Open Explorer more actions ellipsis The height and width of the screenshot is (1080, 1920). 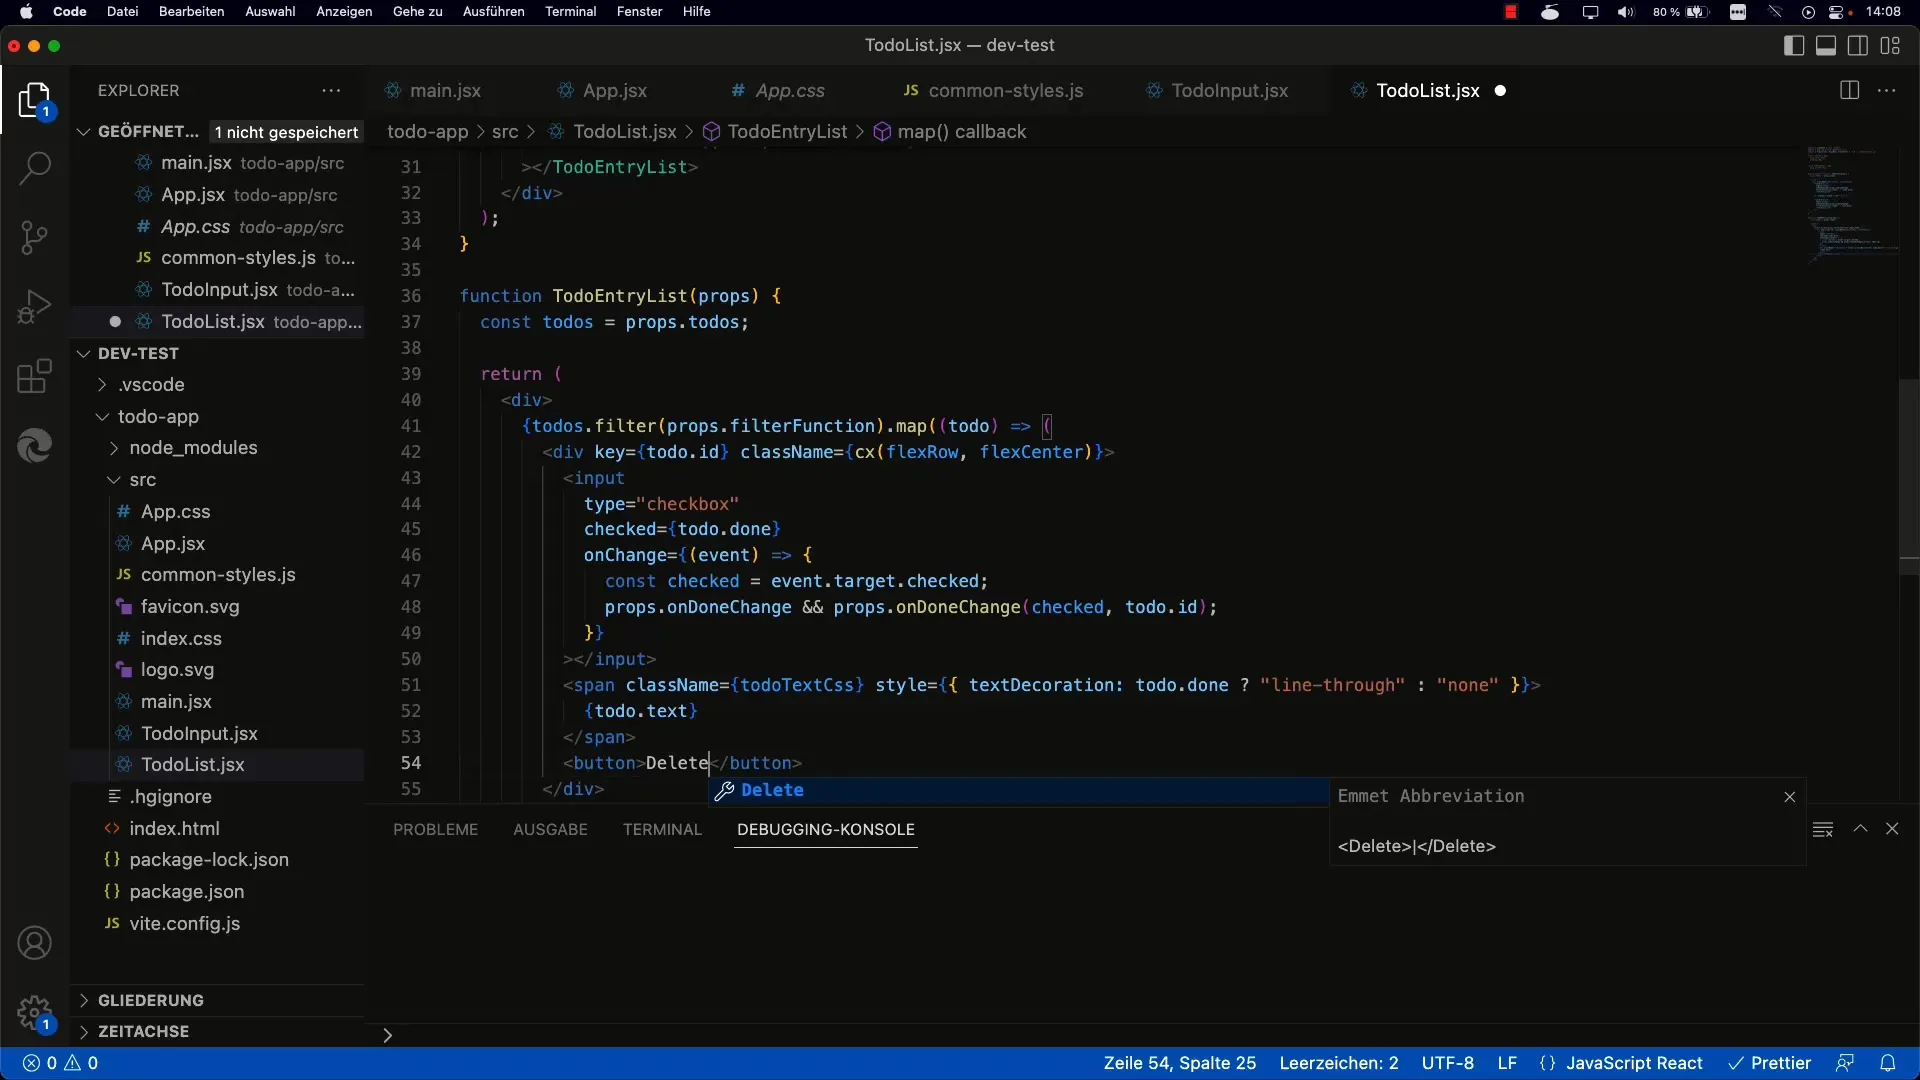click(x=331, y=90)
